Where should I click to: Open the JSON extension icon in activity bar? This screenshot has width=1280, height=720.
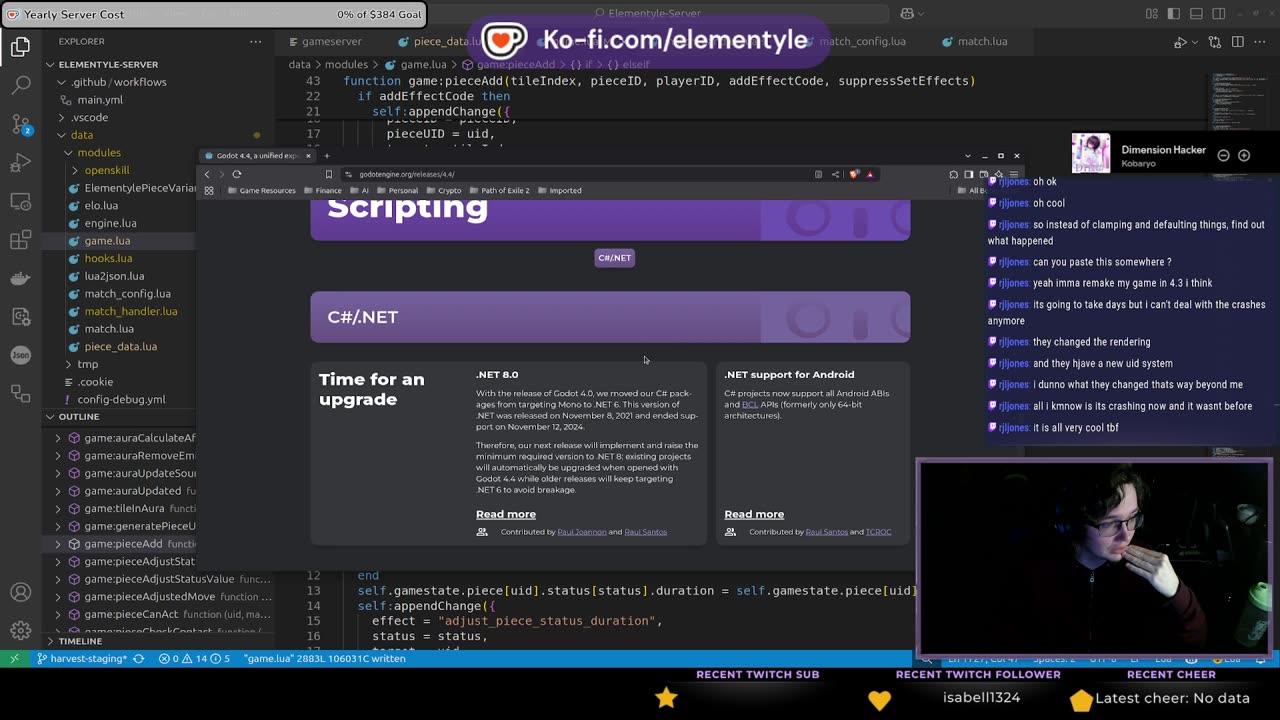[21, 355]
